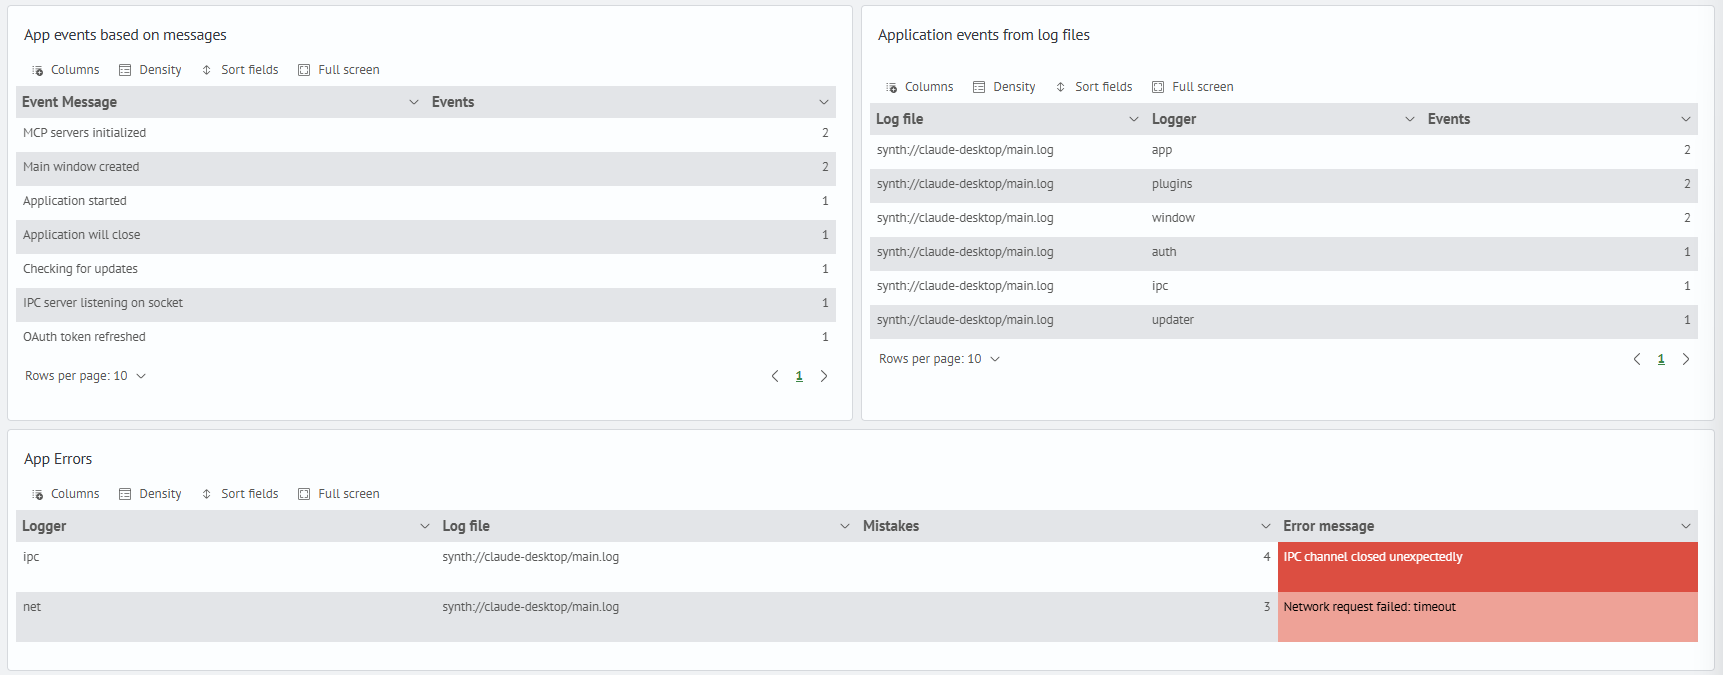The height and width of the screenshot is (675, 1723).
Task: Open Event Message column header menu
Action: point(414,102)
